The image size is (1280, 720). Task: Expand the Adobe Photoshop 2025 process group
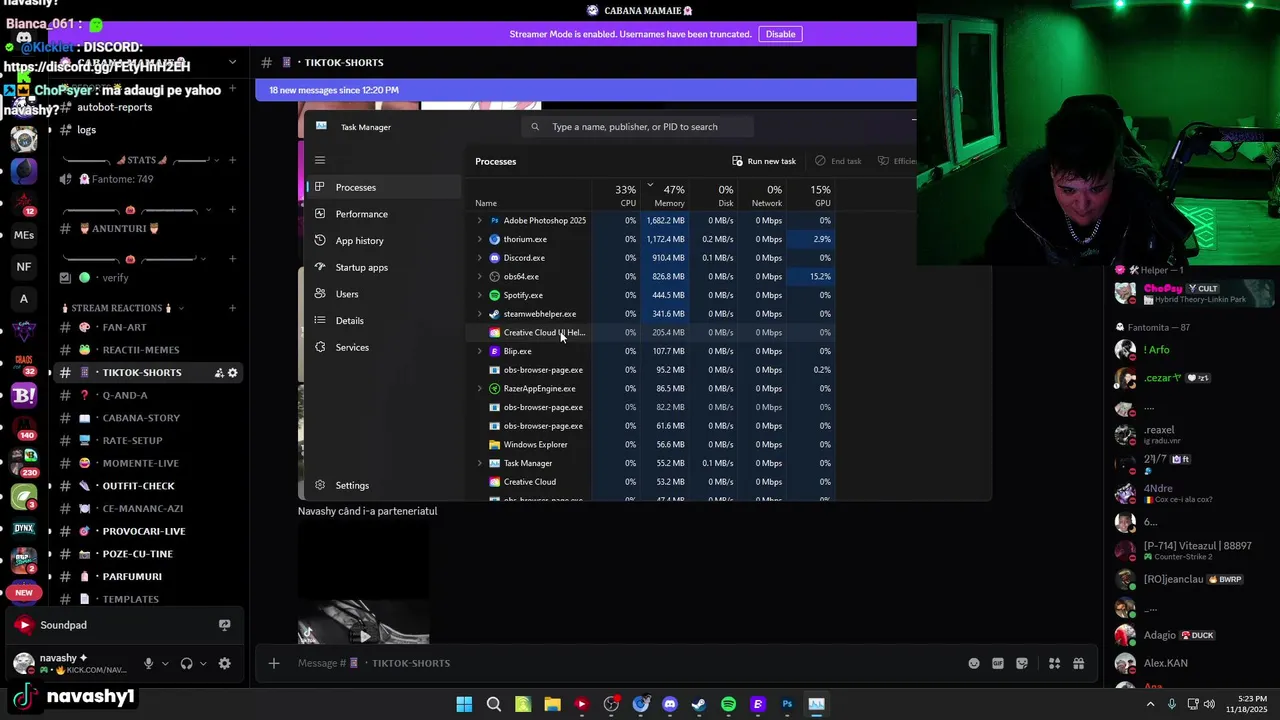click(x=479, y=220)
